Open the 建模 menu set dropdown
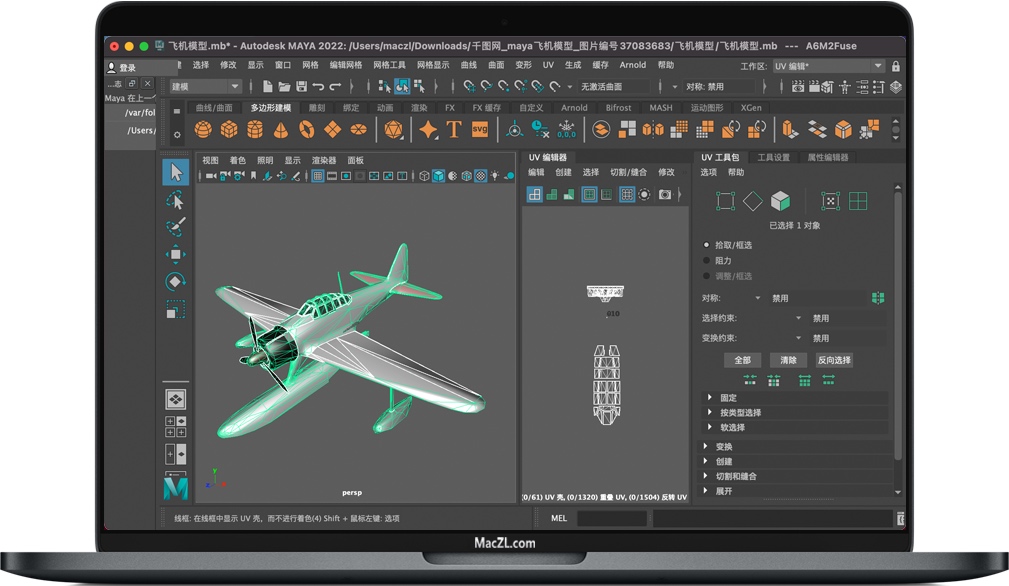Image resolution: width=1009 pixels, height=586 pixels. (x=205, y=87)
